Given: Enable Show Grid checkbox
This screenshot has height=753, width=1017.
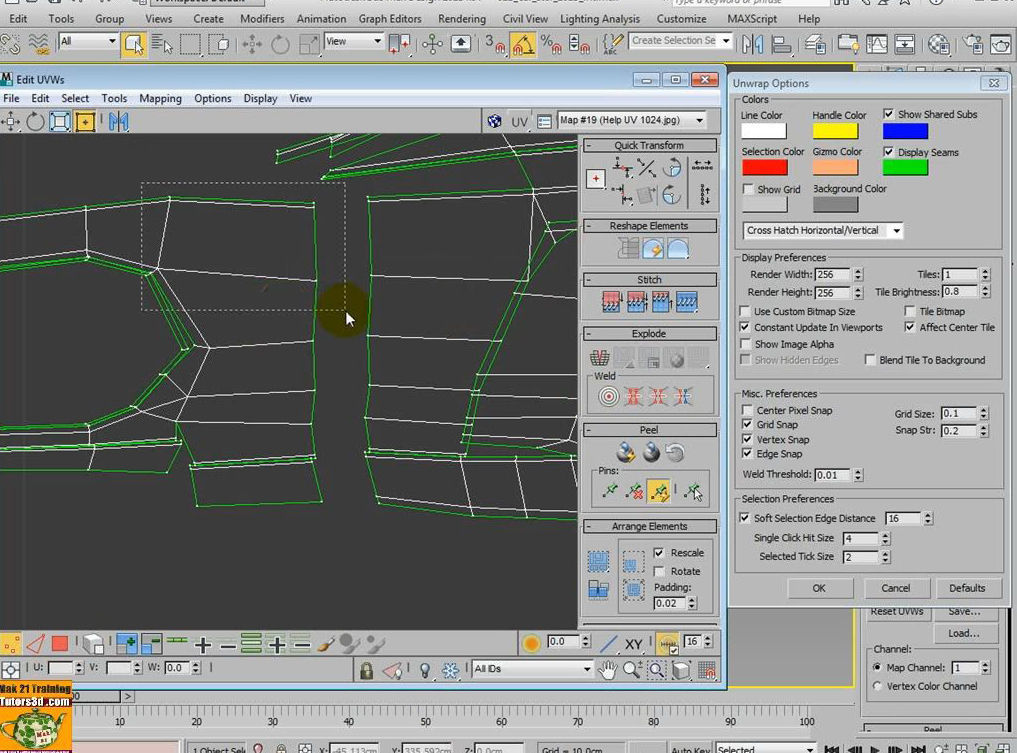Looking at the screenshot, I should pyautogui.click(x=748, y=189).
